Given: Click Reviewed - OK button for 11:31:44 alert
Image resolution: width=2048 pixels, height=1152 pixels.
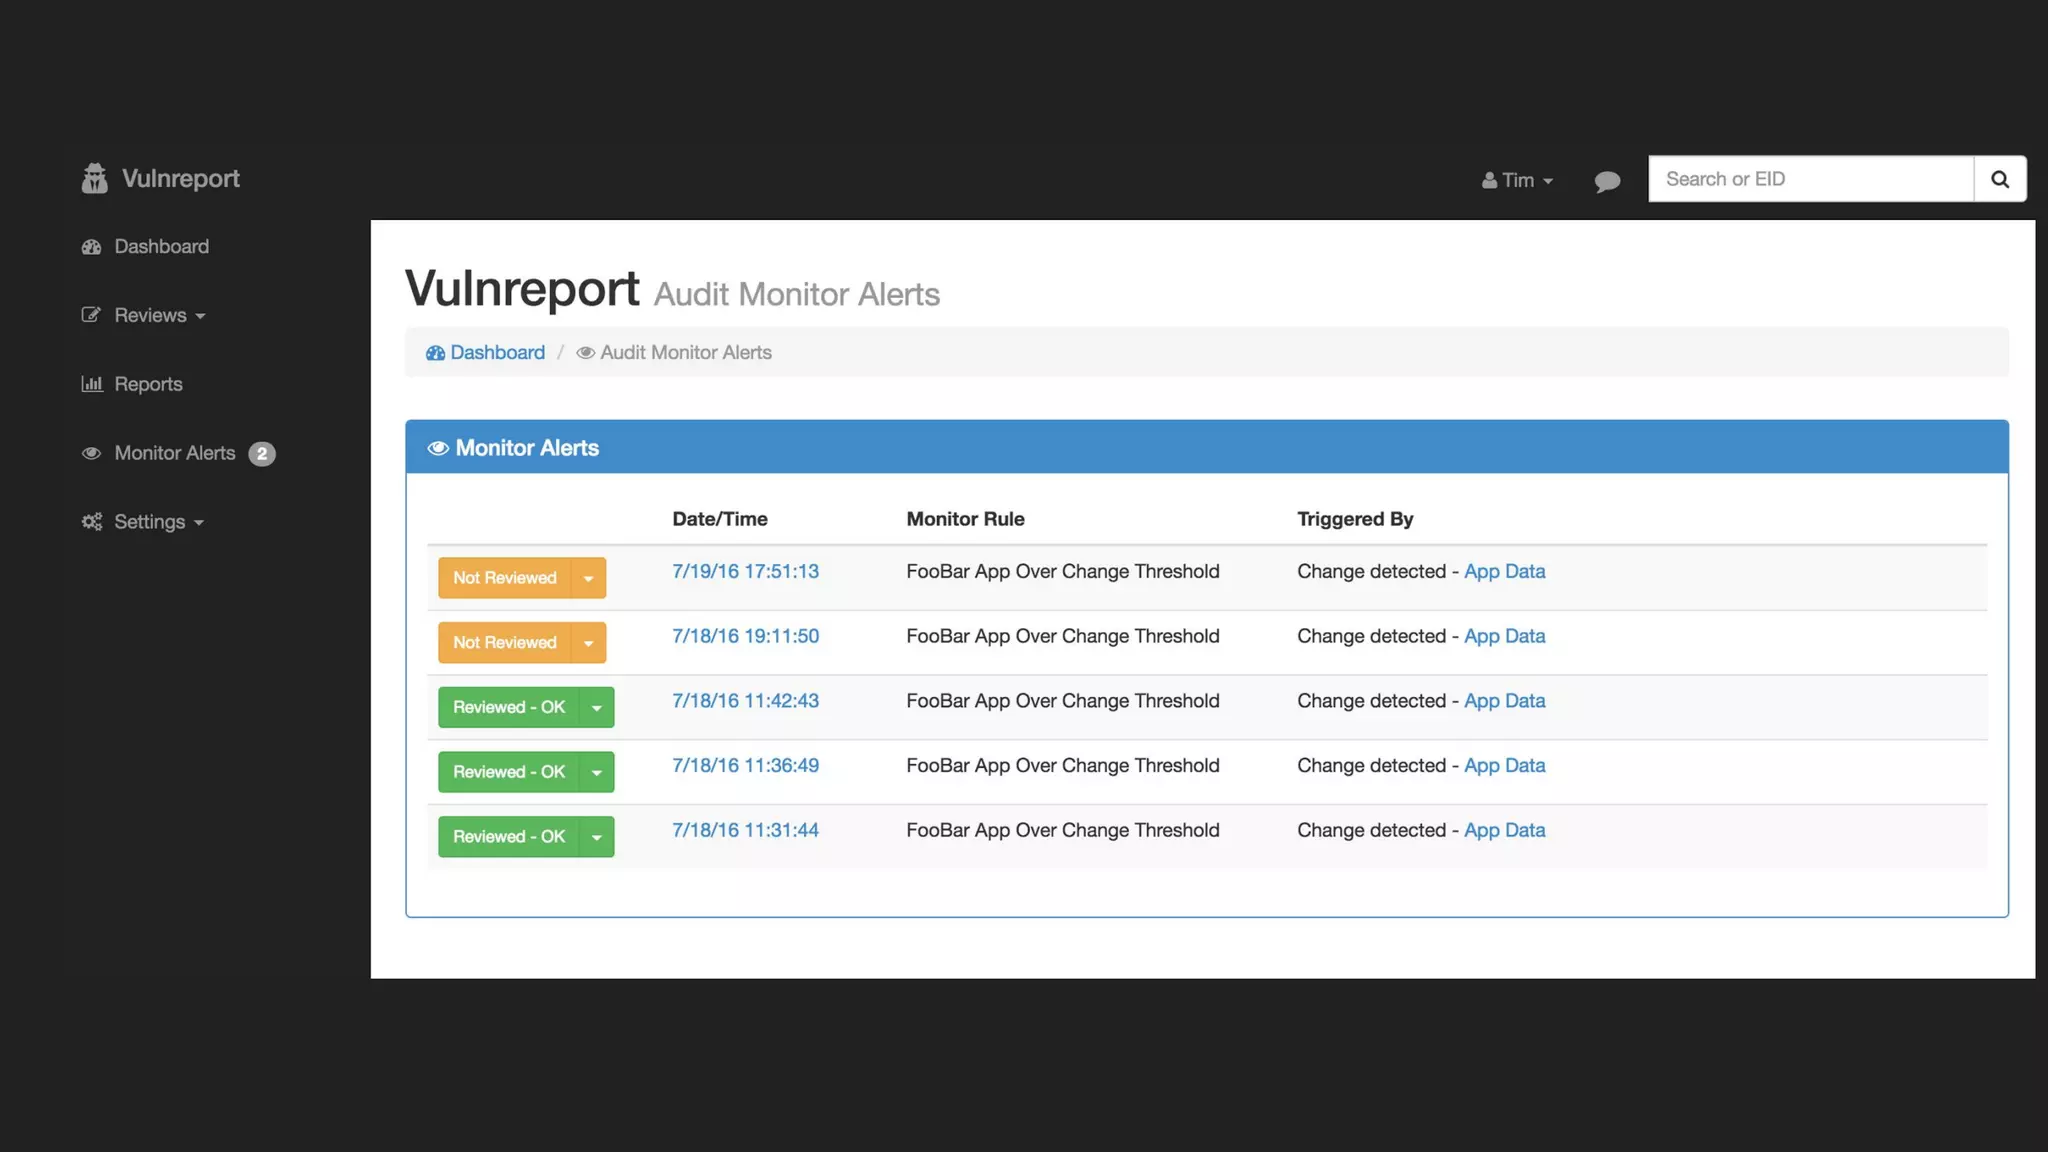Looking at the screenshot, I should (508, 837).
